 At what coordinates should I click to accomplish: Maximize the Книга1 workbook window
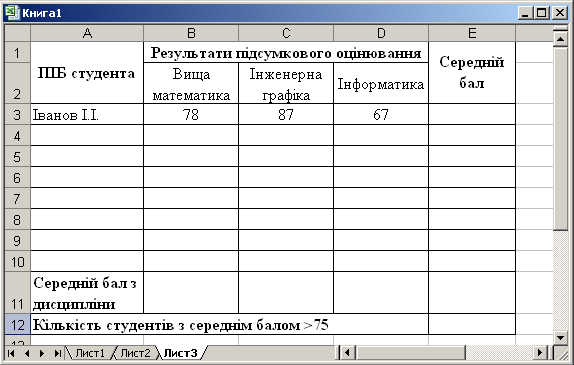click(x=542, y=13)
